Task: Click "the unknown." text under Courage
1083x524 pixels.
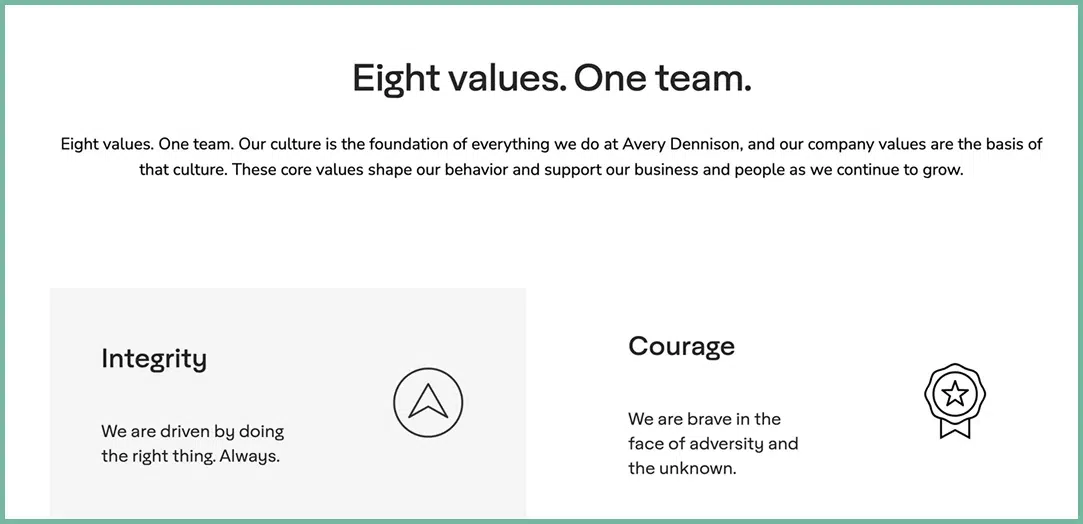Action: click(x=682, y=468)
